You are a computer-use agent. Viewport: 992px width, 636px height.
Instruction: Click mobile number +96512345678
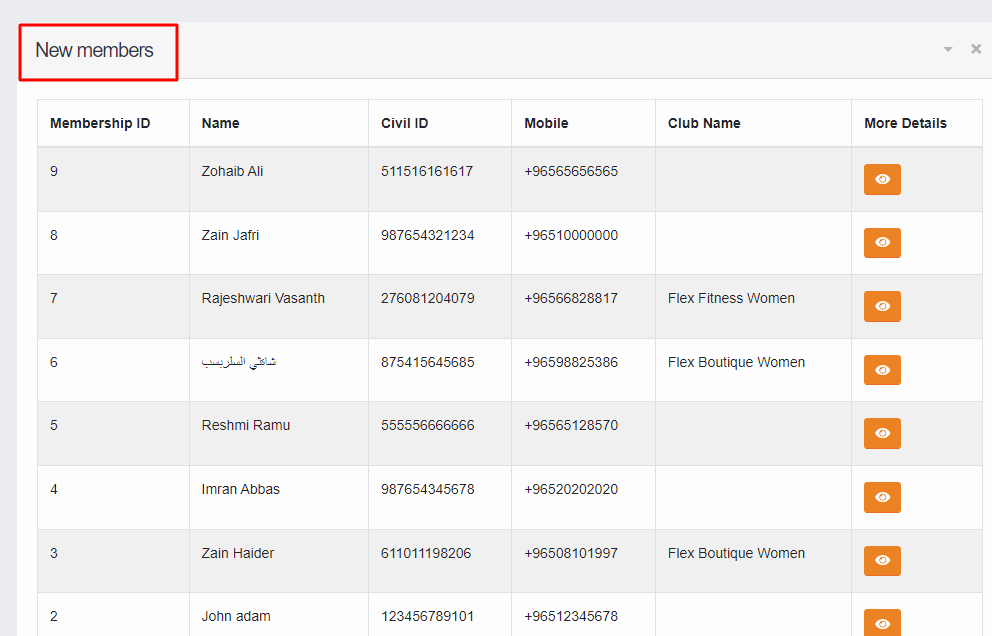tap(571, 616)
